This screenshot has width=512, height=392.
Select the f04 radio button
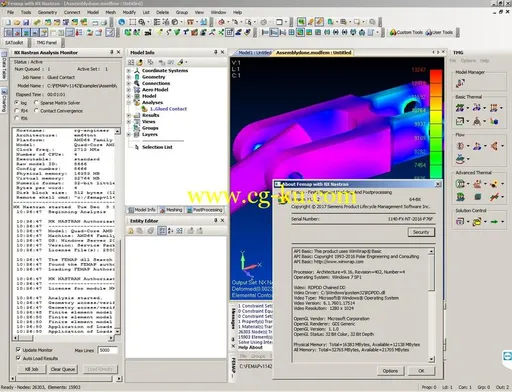tap(17, 110)
